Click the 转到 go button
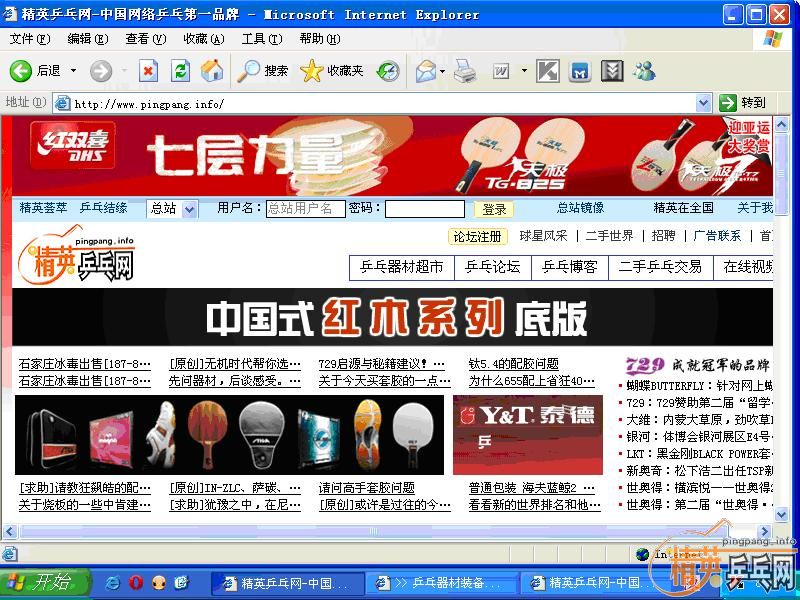This screenshot has height=600, width=800. tap(742, 103)
